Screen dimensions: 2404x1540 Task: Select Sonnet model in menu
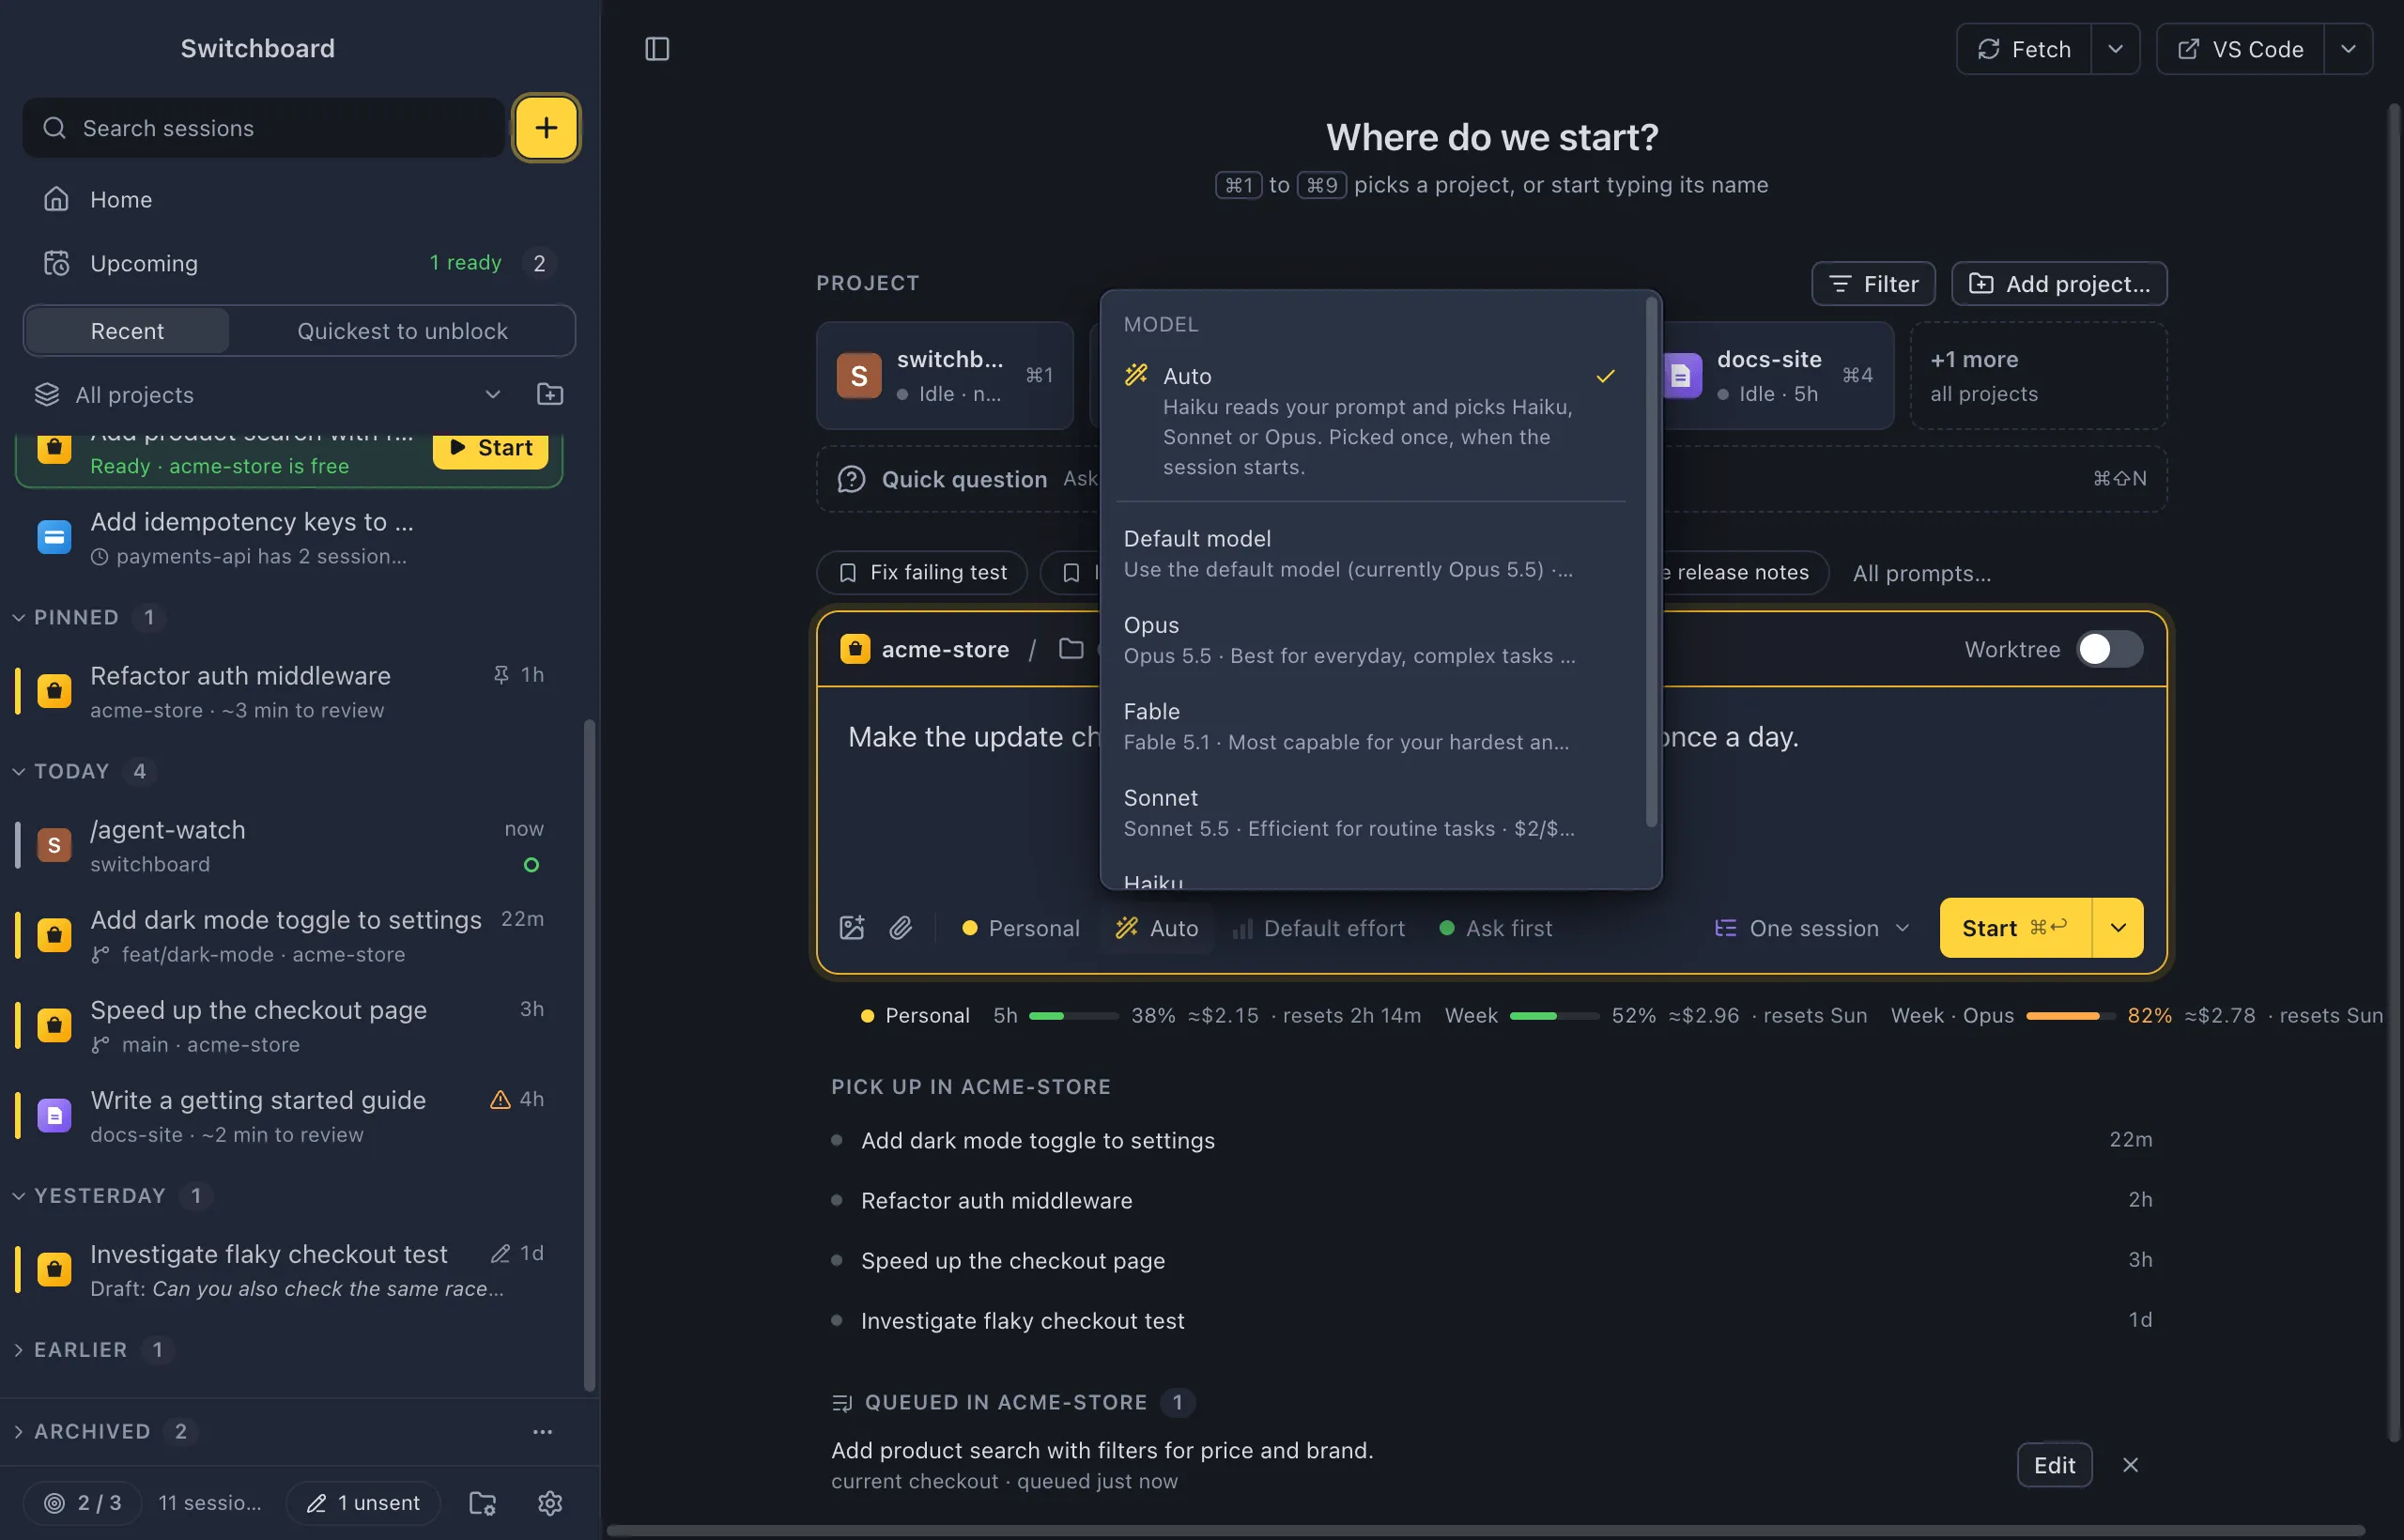pos(1370,813)
